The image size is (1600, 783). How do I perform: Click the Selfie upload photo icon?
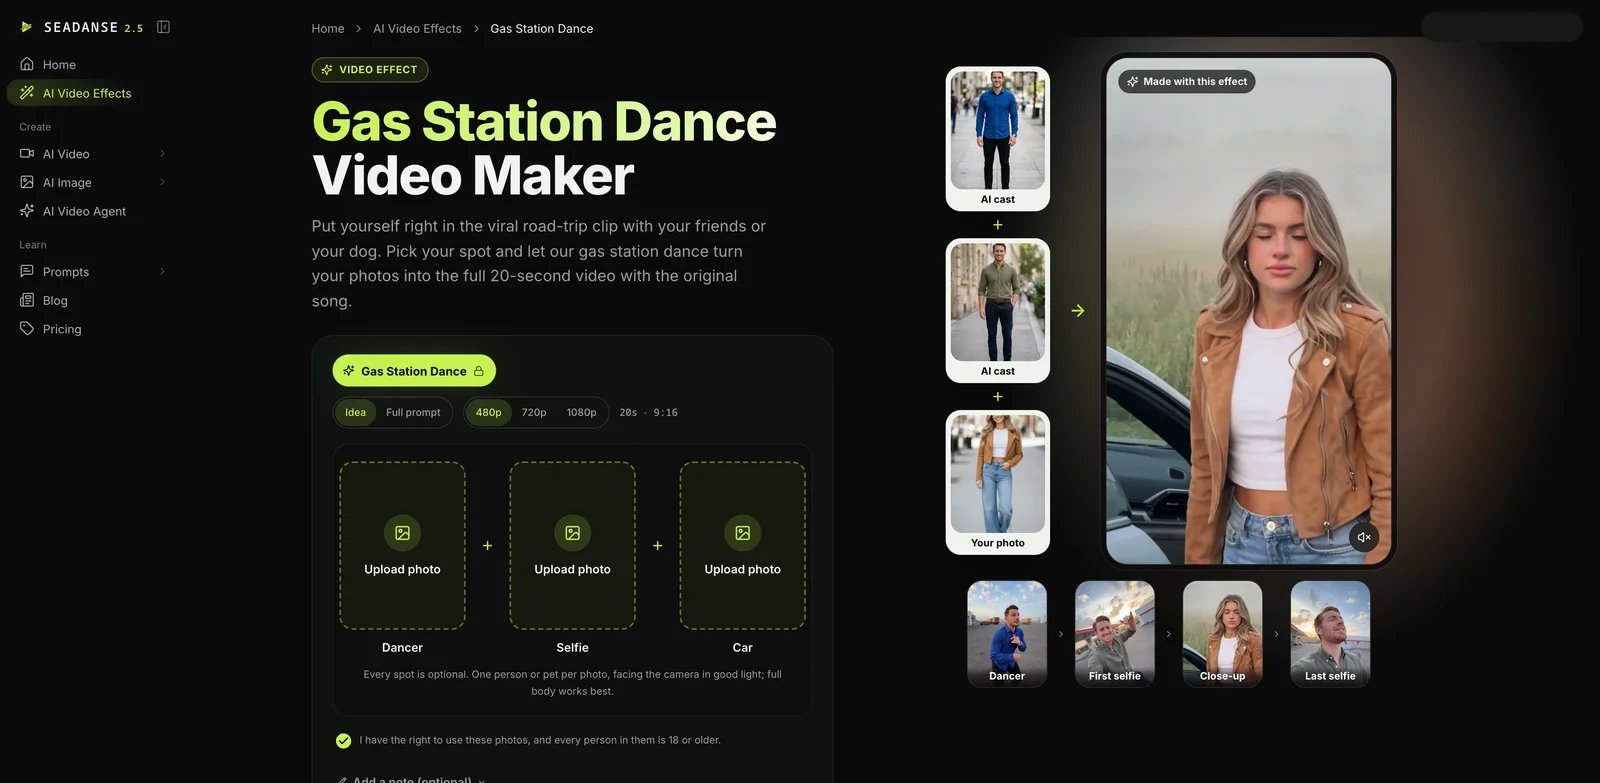[572, 533]
